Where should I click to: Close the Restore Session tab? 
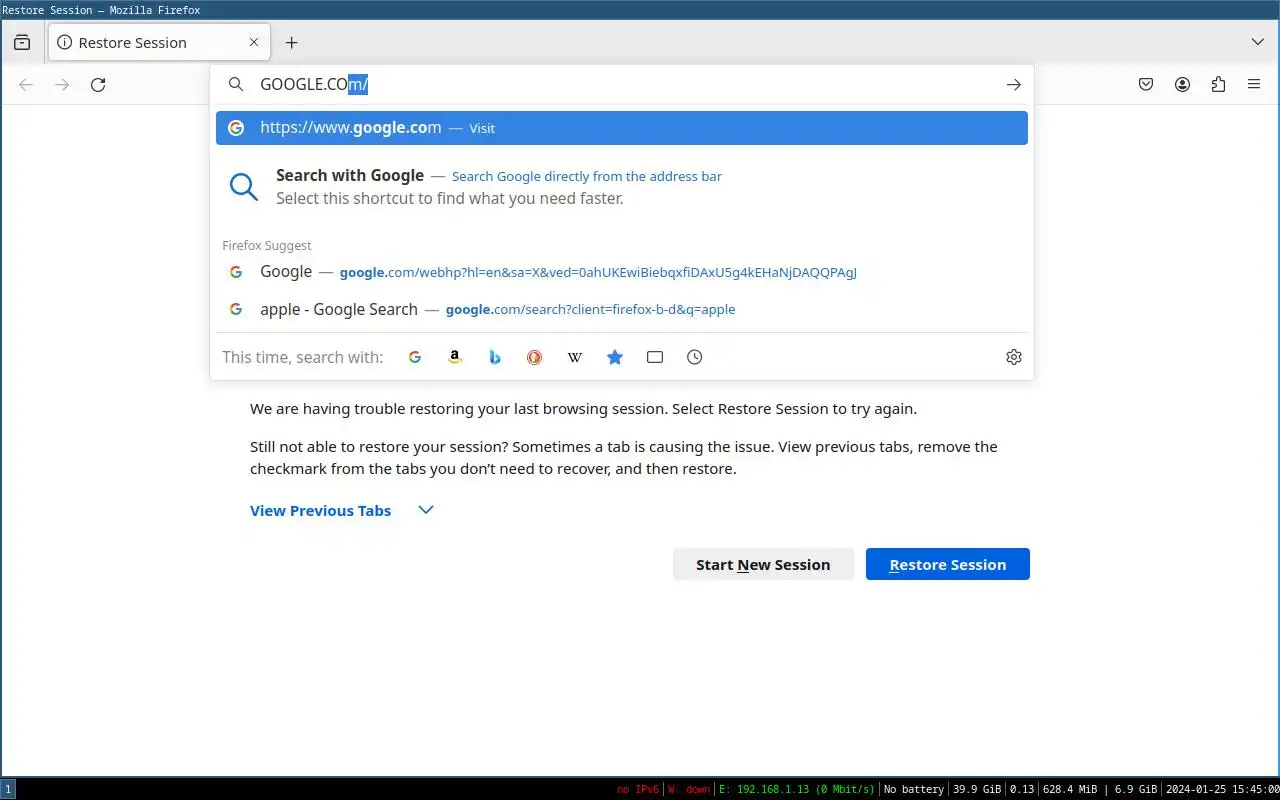coord(254,42)
